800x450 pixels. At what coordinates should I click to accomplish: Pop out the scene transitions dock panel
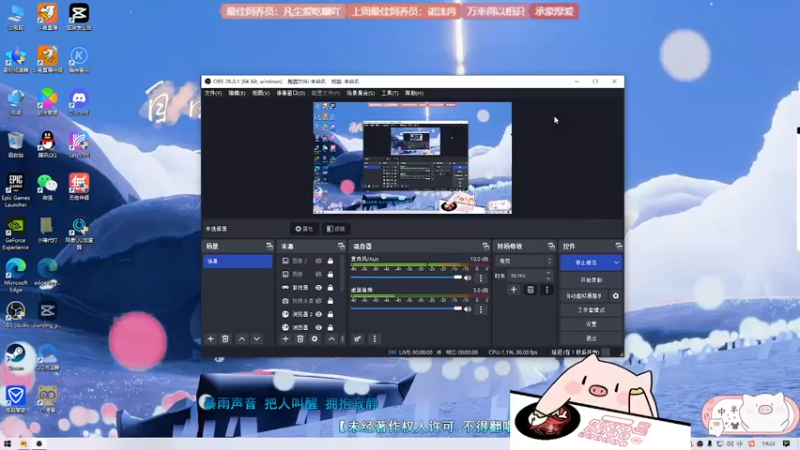[x=551, y=246]
